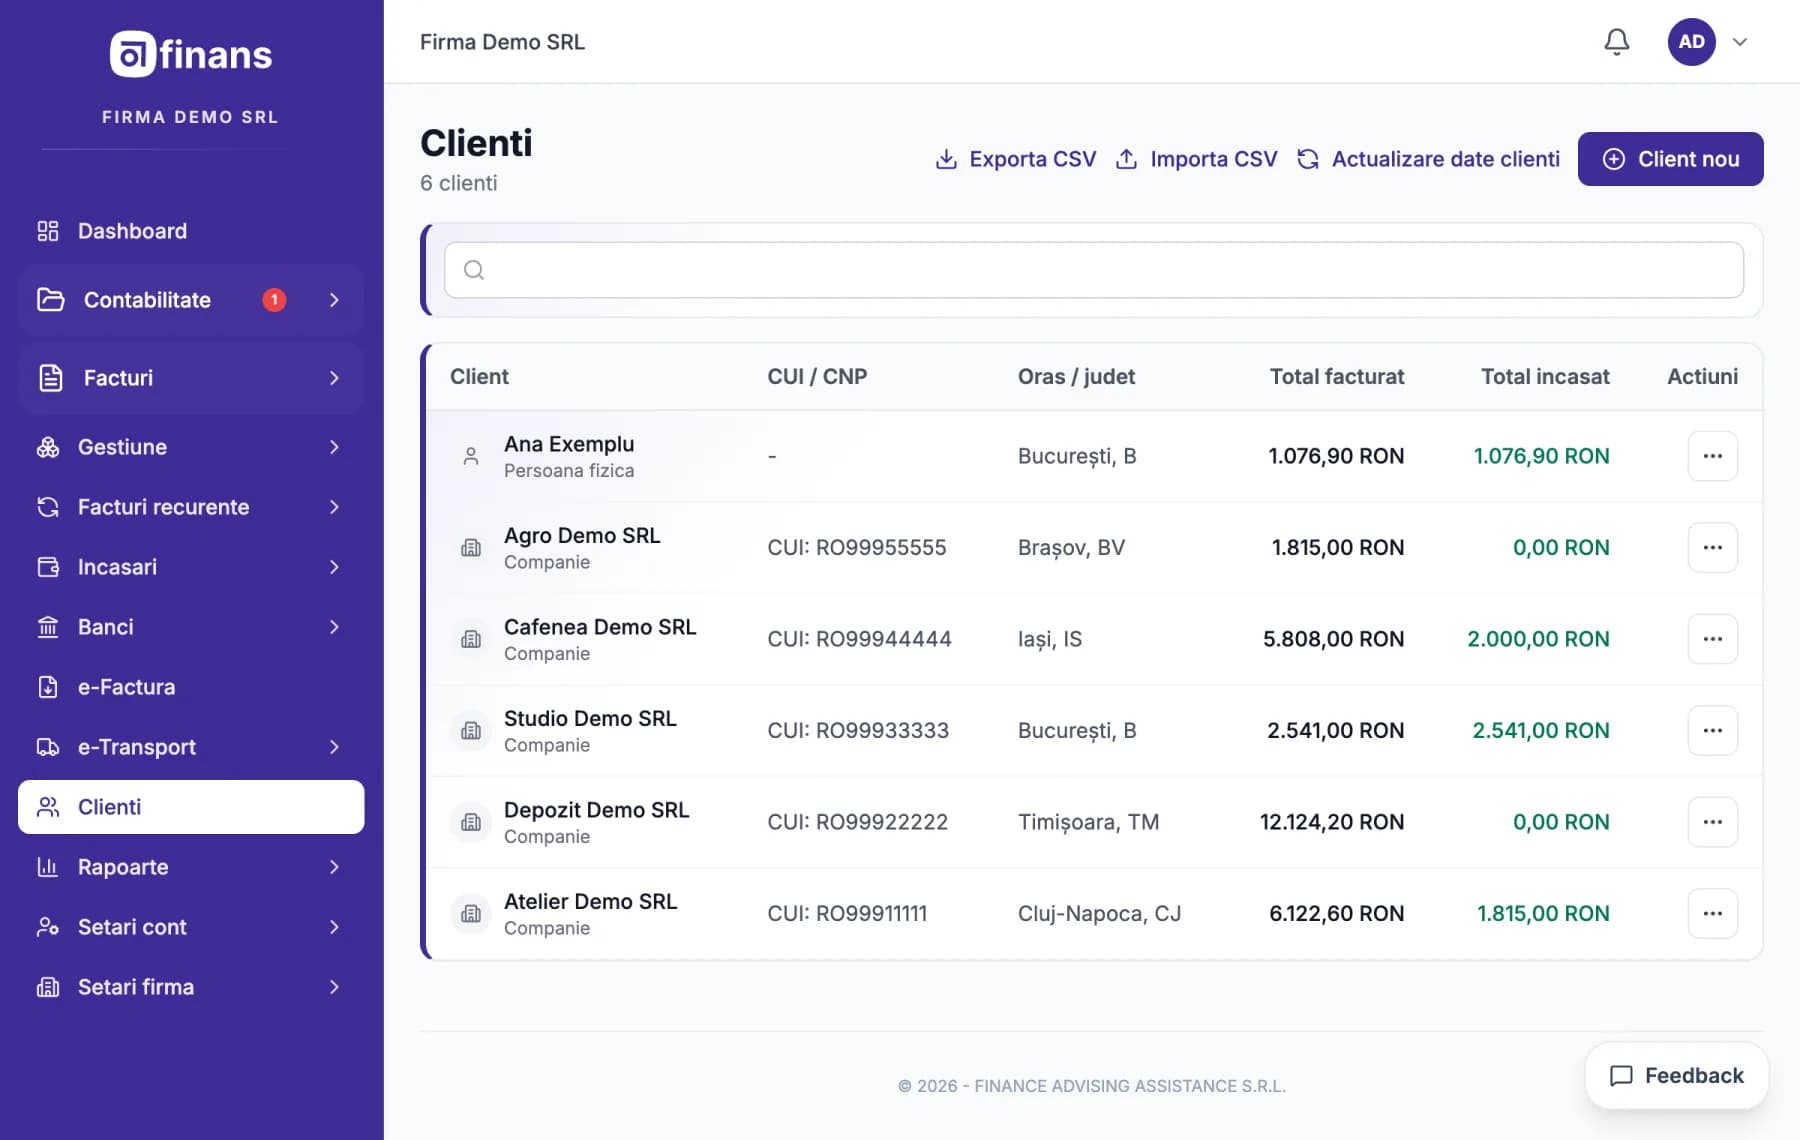Click the Setari firma building icon

(48, 987)
